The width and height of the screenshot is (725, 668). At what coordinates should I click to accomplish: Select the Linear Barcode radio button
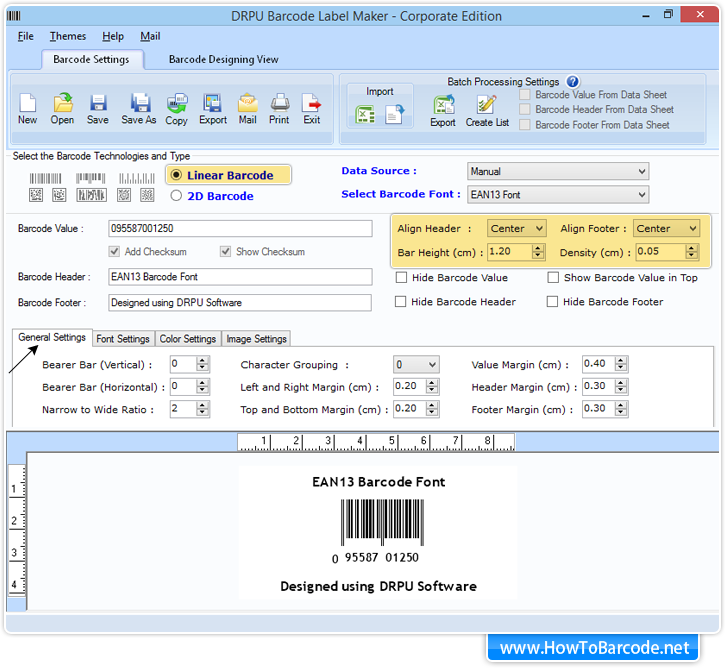point(176,175)
